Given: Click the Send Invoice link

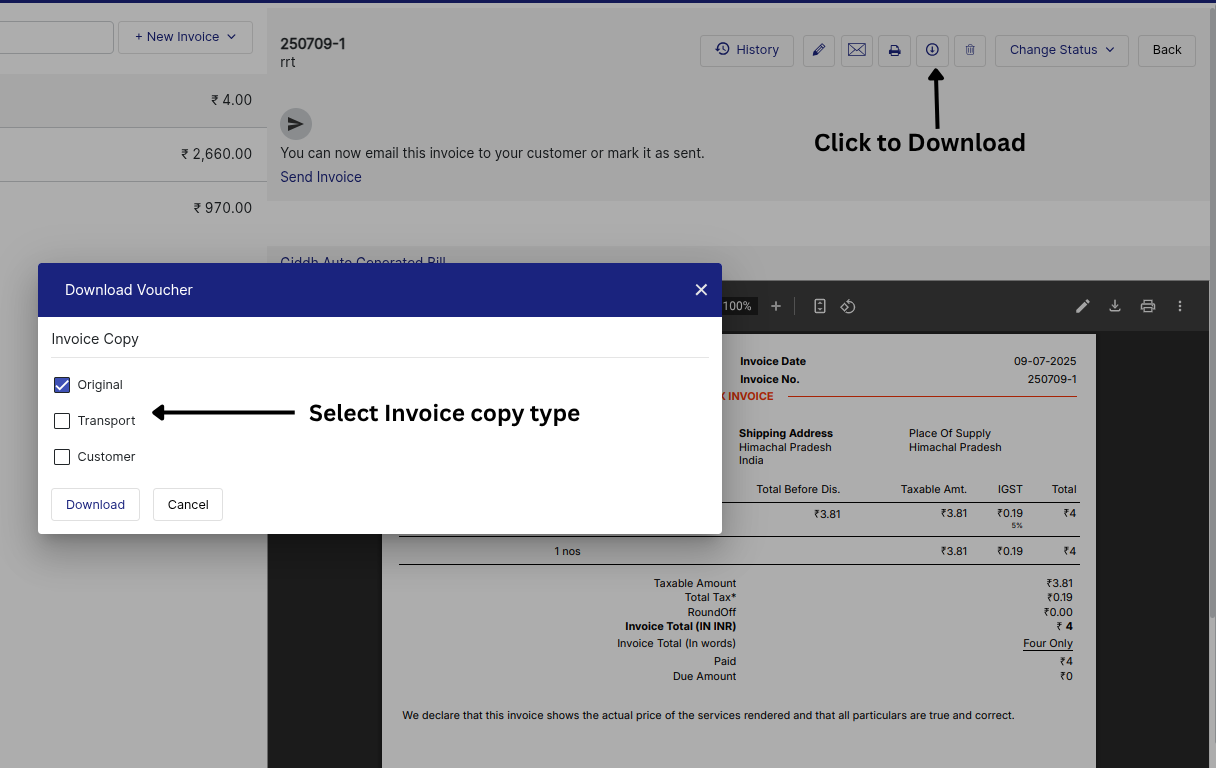Looking at the screenshot, I should click(321, 177).
